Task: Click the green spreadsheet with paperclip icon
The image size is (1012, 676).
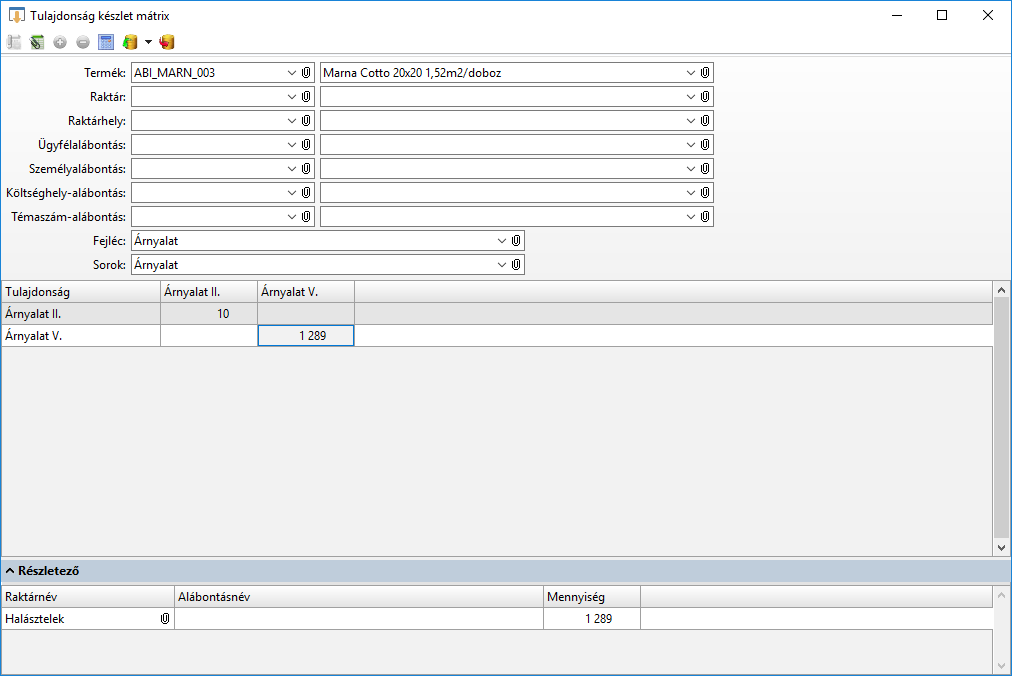Action: coord(37,42)
